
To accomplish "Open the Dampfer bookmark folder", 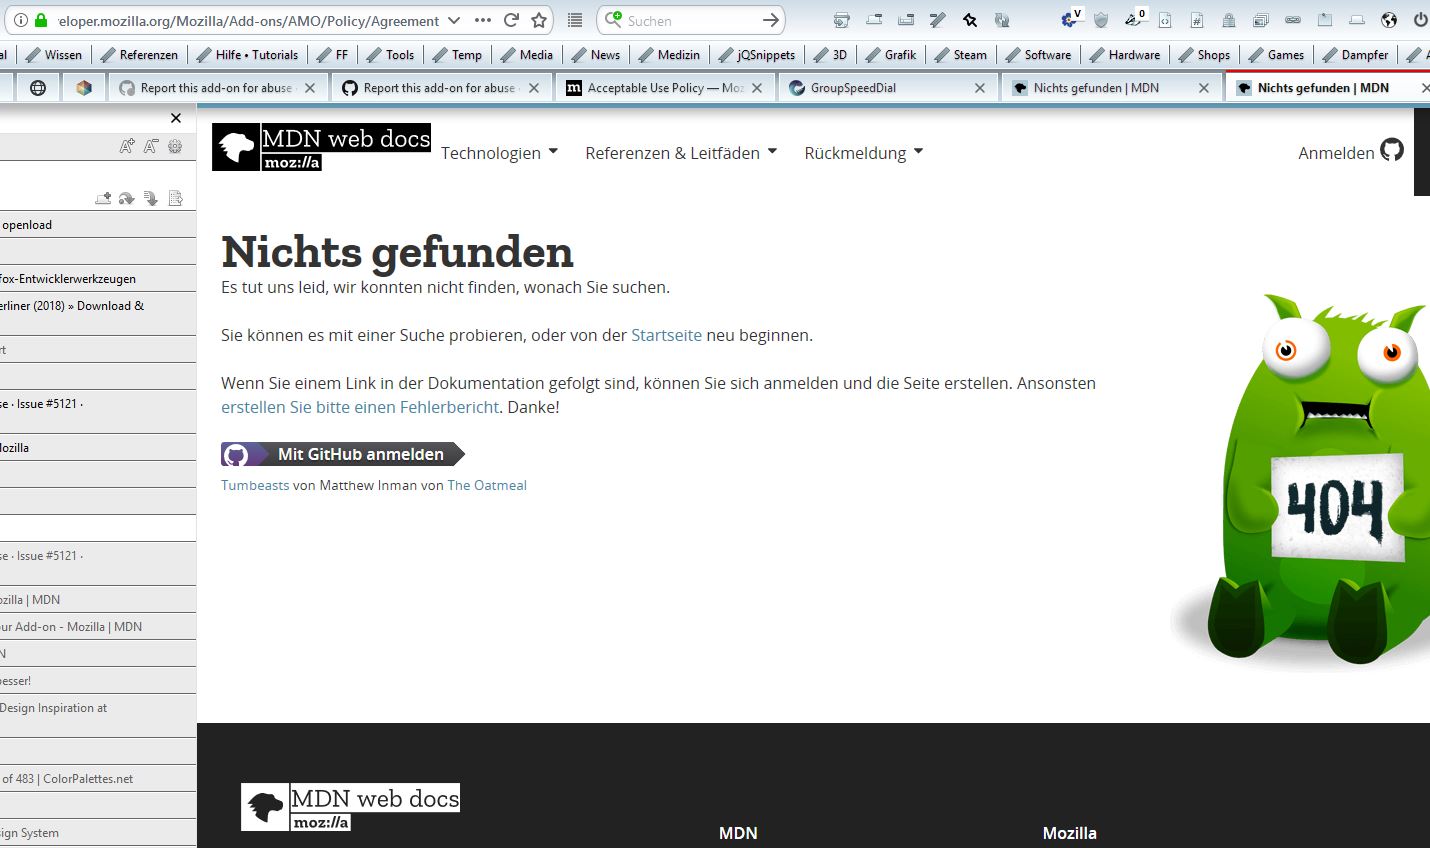I will 1355,55.
